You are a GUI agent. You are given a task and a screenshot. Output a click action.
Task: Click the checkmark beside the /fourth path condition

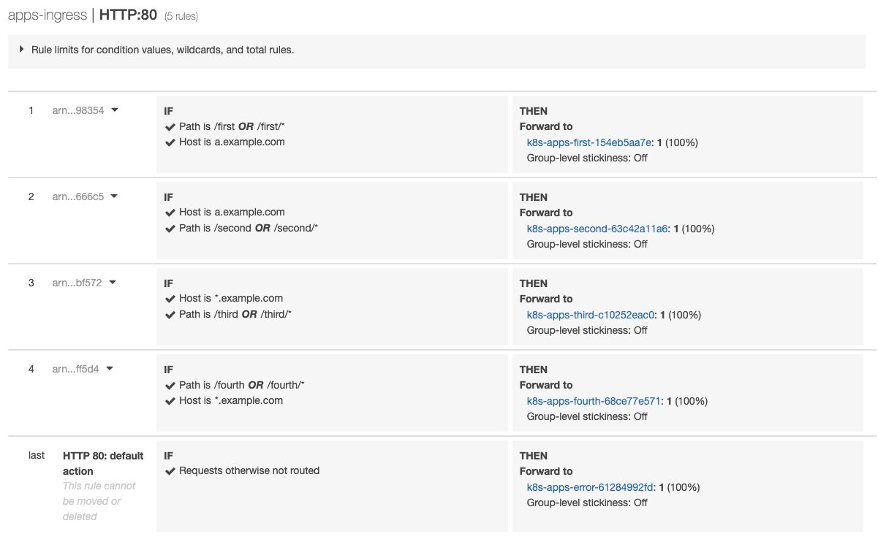tap(170, 385)
